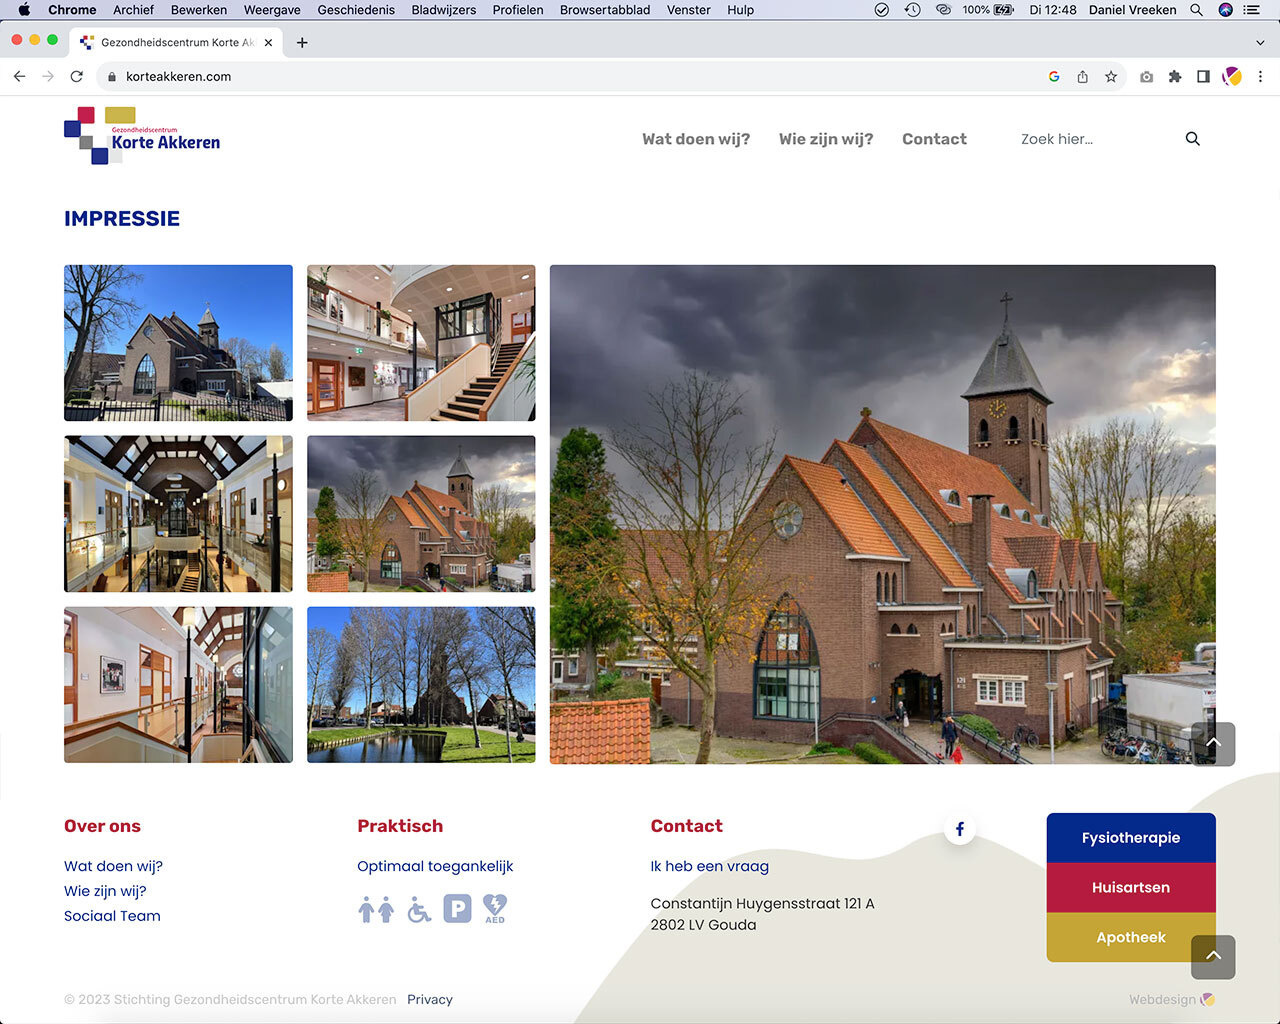Click the Google icon in address bar
This screenshot has height=1024, width=1280.
pyautogui.click(x=1054, y=76)
